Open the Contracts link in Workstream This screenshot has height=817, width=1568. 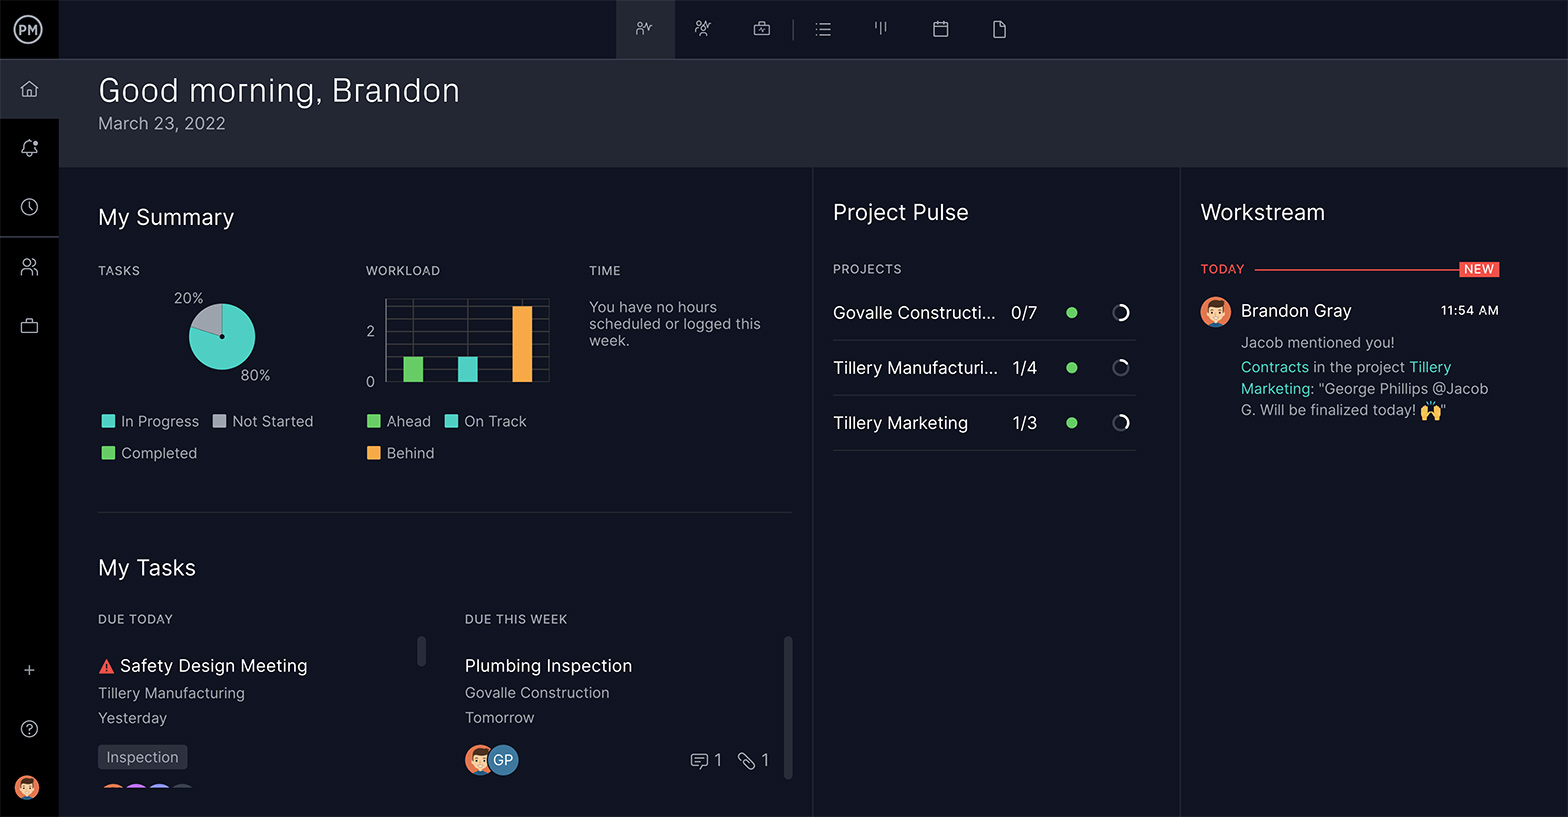pos(1274,367)
